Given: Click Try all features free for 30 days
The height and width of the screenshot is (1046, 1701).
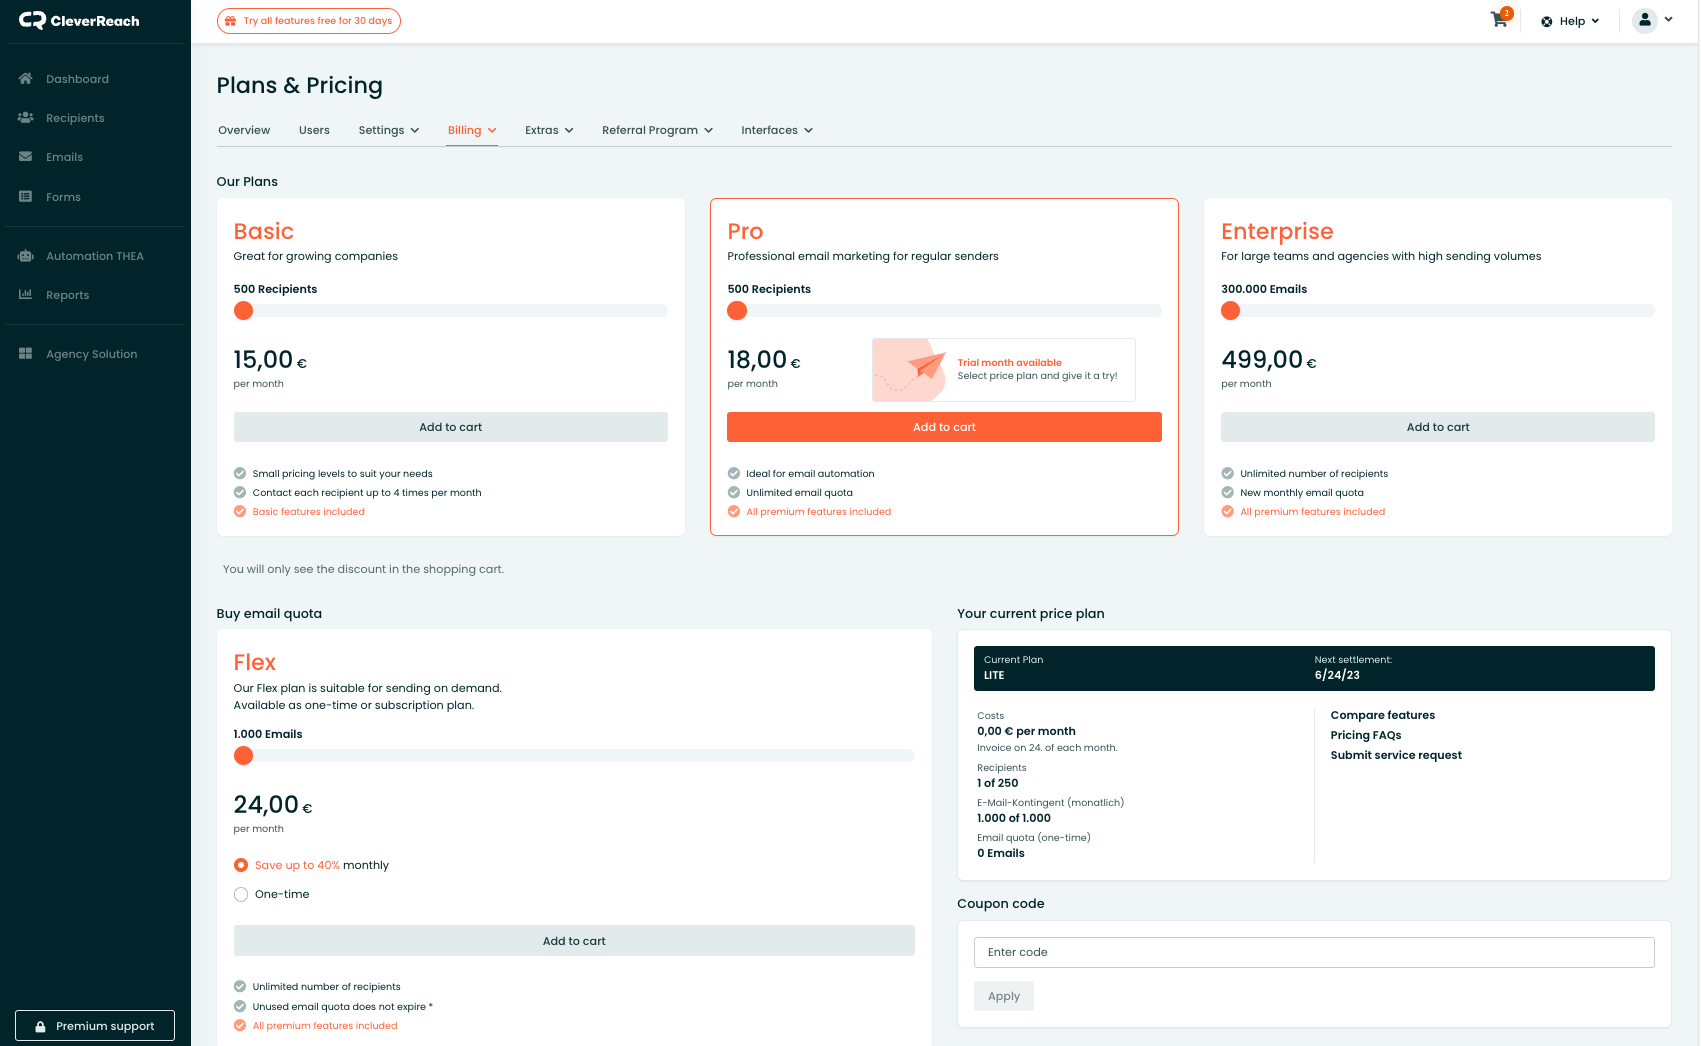Looking at the screenshot, I should pyautogui.click(x=309, y=21).
